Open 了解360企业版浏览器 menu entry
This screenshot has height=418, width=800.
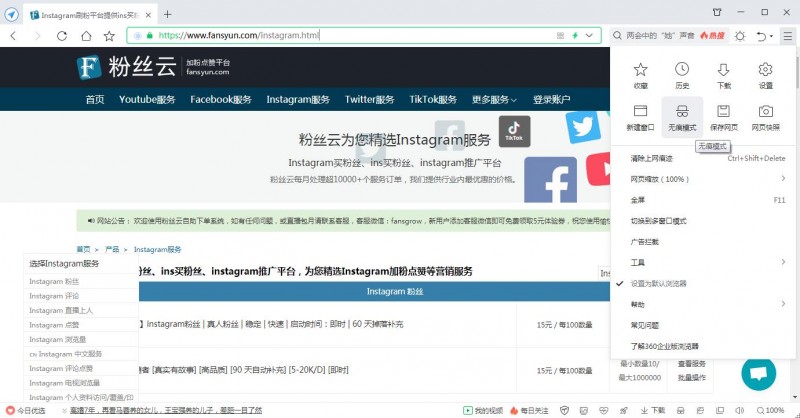[x=703, y=346]
